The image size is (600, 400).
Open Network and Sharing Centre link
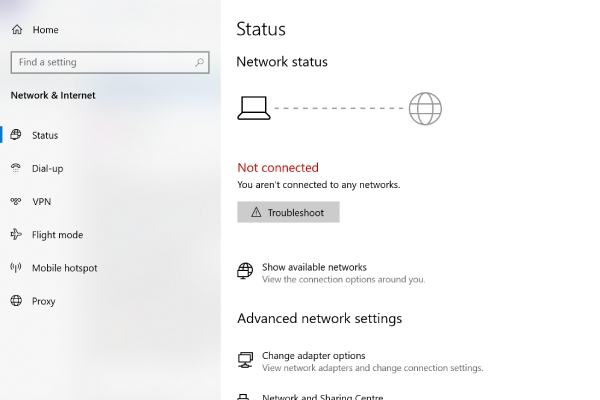(323, 397)
